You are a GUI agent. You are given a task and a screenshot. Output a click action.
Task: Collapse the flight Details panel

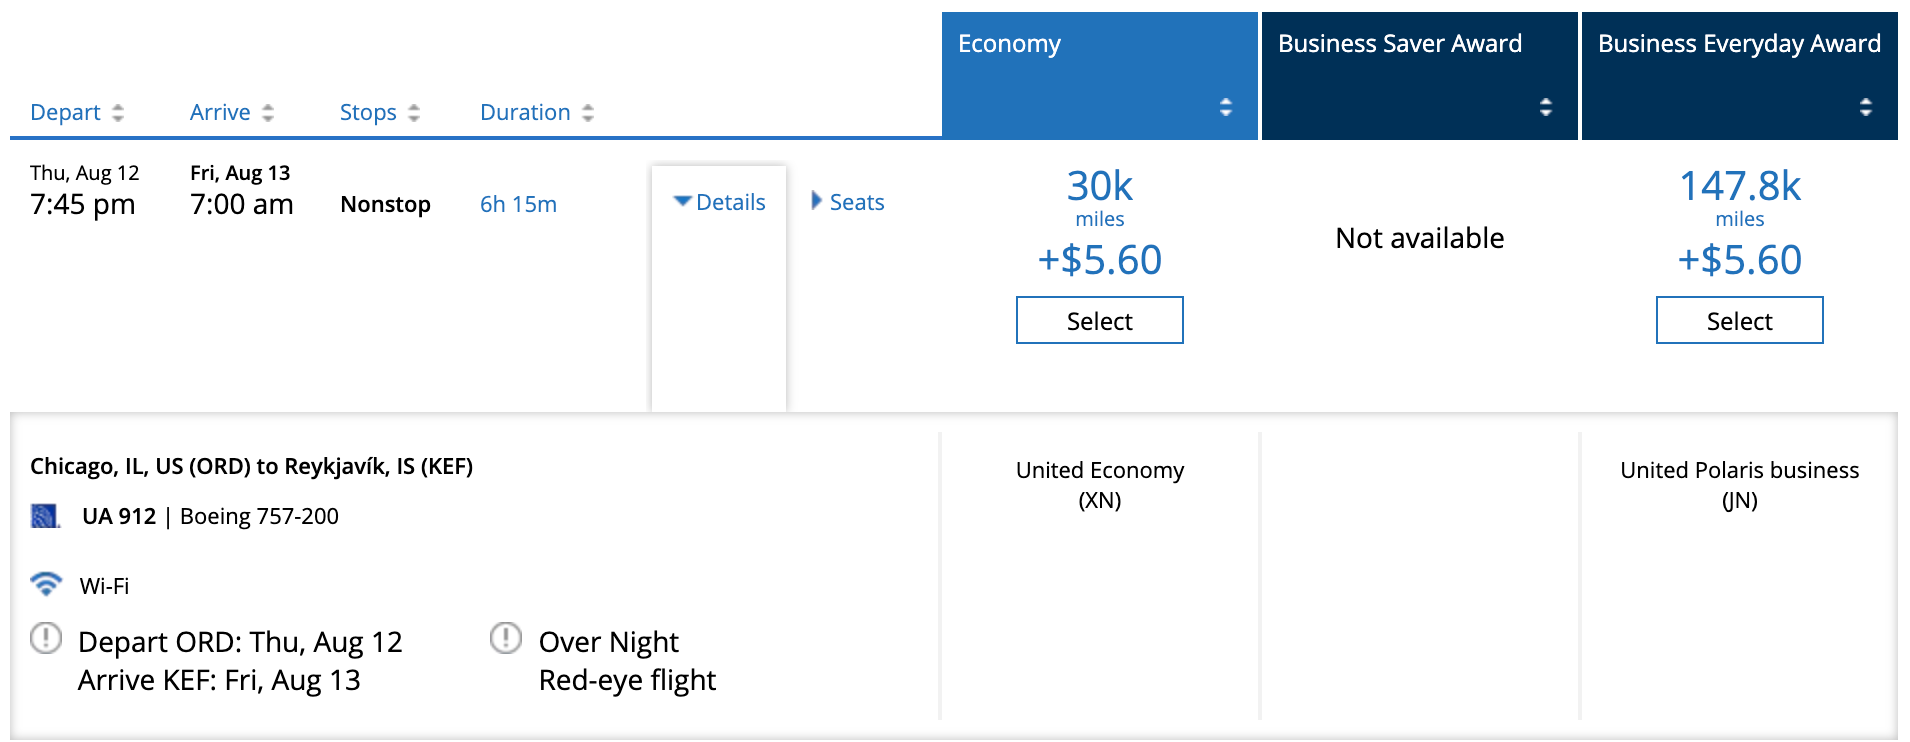coord(720,202)
